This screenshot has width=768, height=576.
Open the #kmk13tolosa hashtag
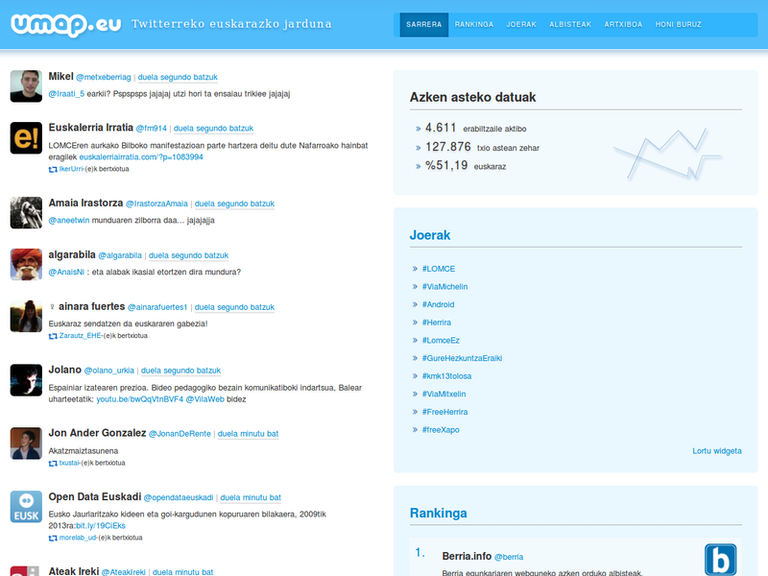point(447,376)
